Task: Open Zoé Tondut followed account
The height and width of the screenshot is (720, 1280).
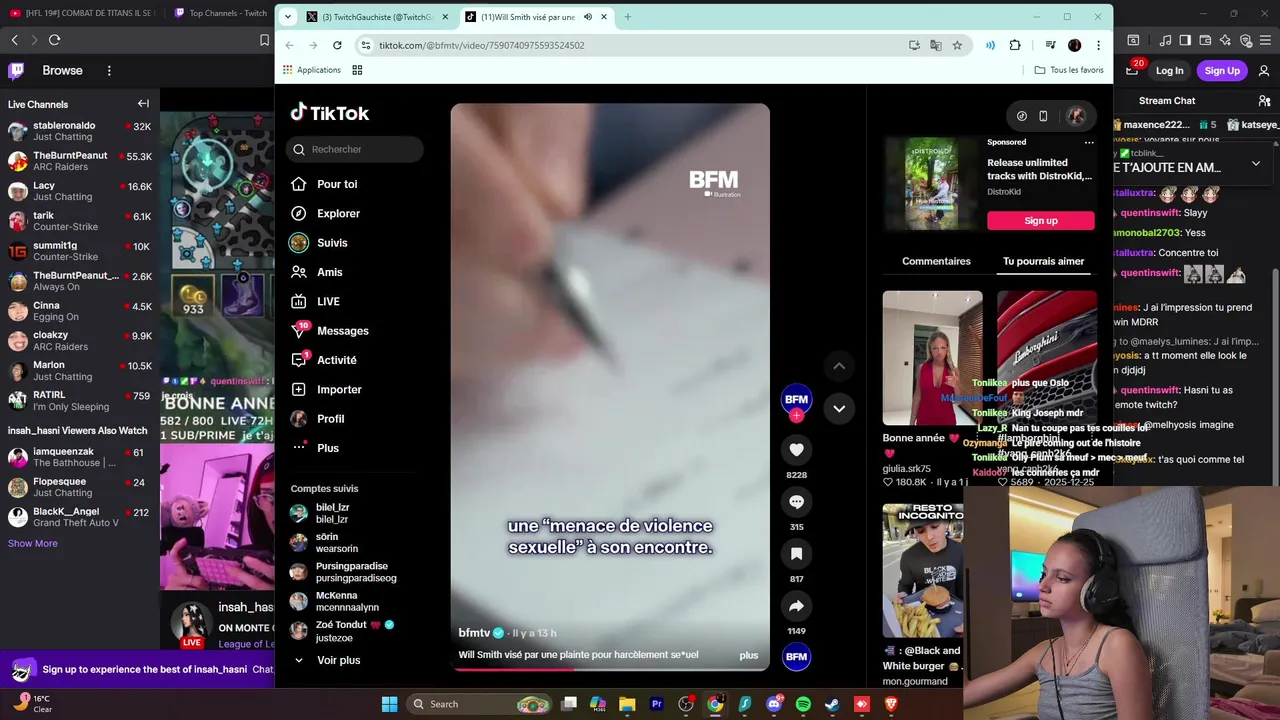Action: click(343, 631)
